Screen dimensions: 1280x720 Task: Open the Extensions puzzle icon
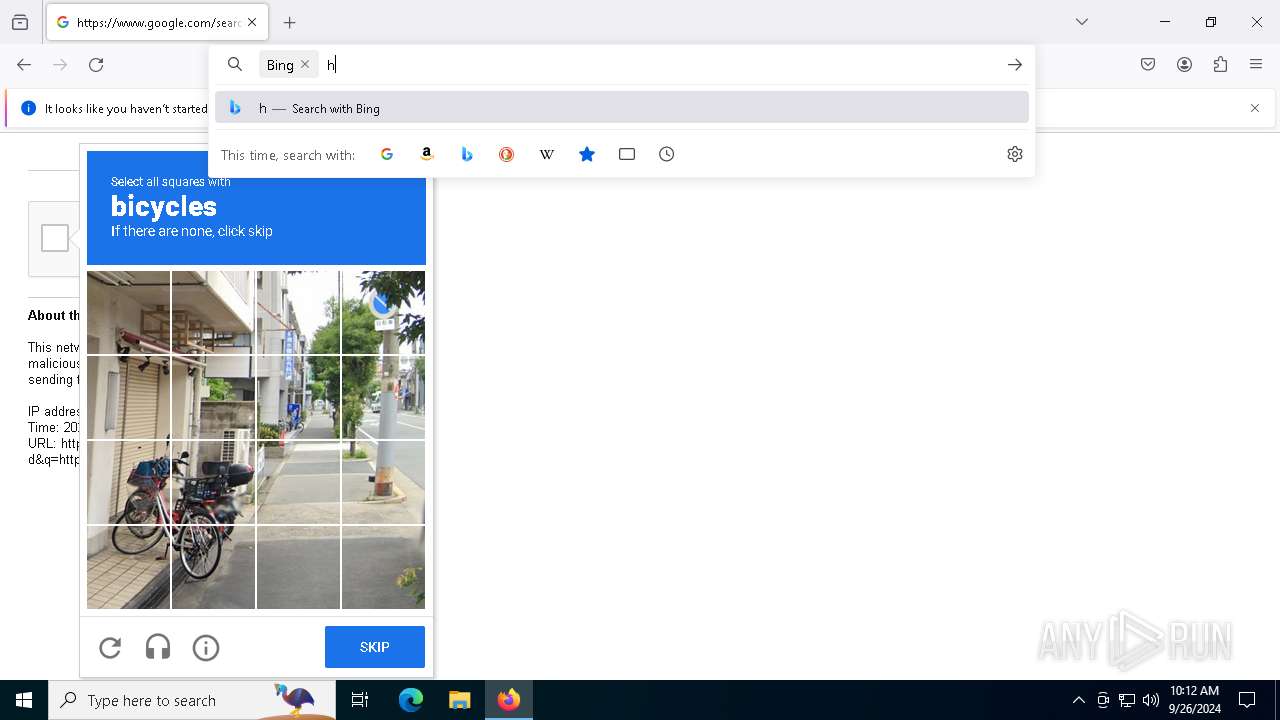(1220, 65)
